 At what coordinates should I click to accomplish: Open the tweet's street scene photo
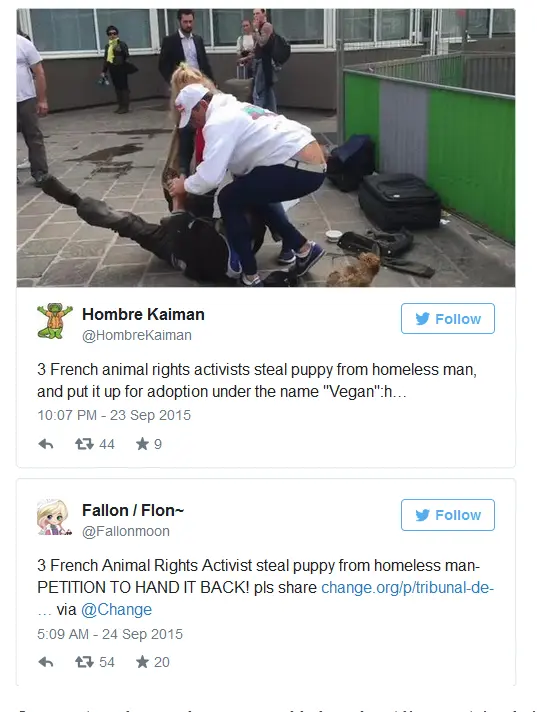coord(266,148)
